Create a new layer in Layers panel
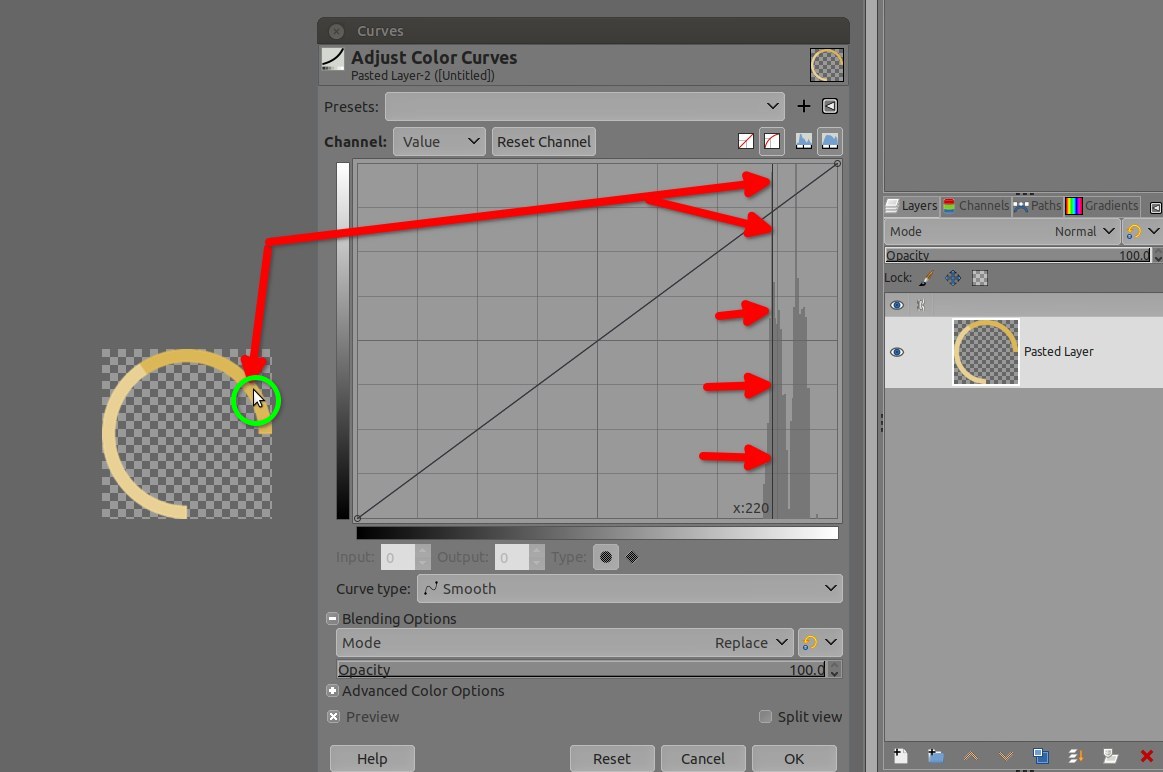 tap(900, 756)
